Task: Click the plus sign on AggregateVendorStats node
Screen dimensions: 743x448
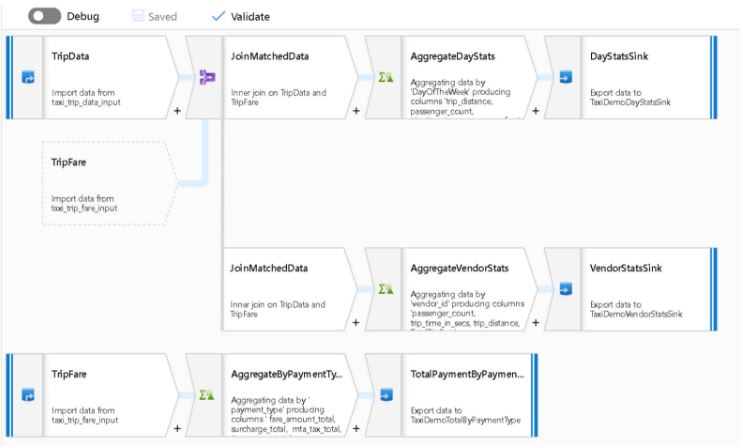Action: point(536,322)
